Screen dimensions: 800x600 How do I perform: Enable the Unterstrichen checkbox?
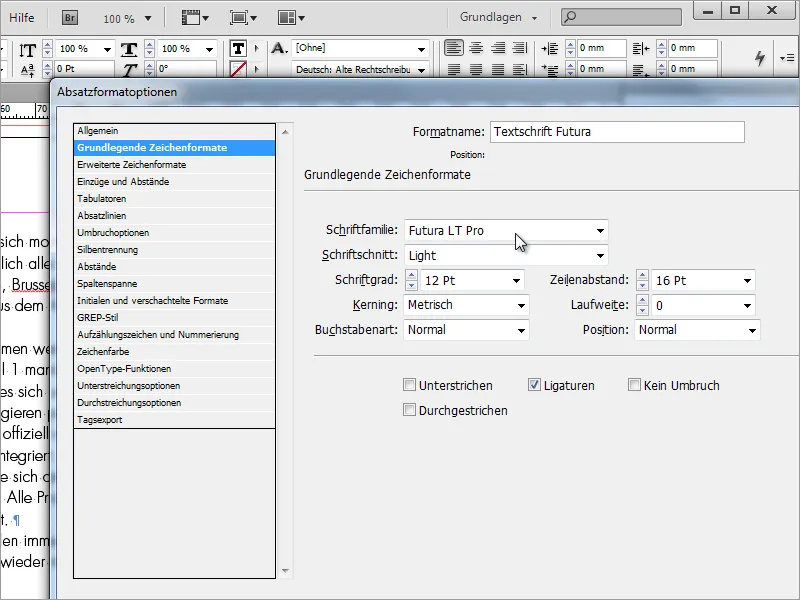409,385
